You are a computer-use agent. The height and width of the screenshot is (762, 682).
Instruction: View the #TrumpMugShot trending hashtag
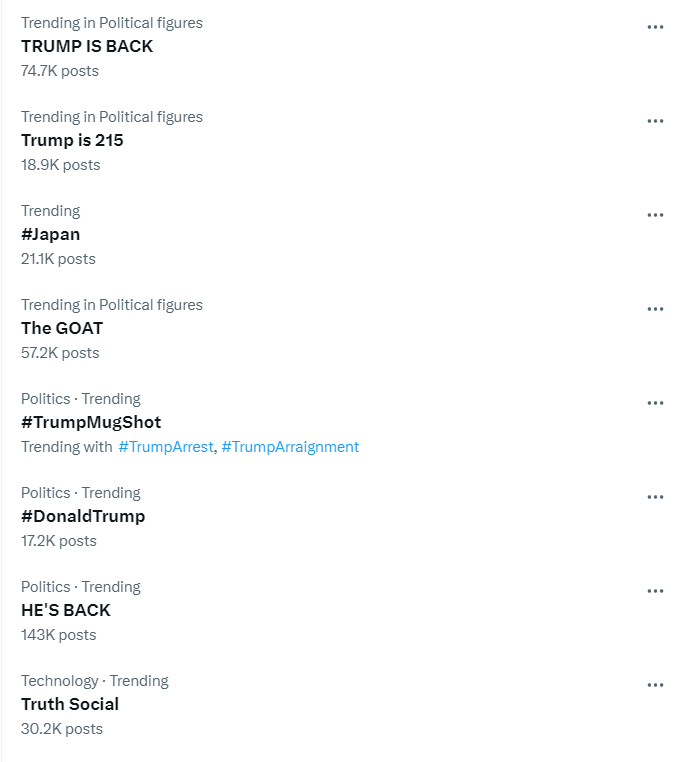point(91,422)
